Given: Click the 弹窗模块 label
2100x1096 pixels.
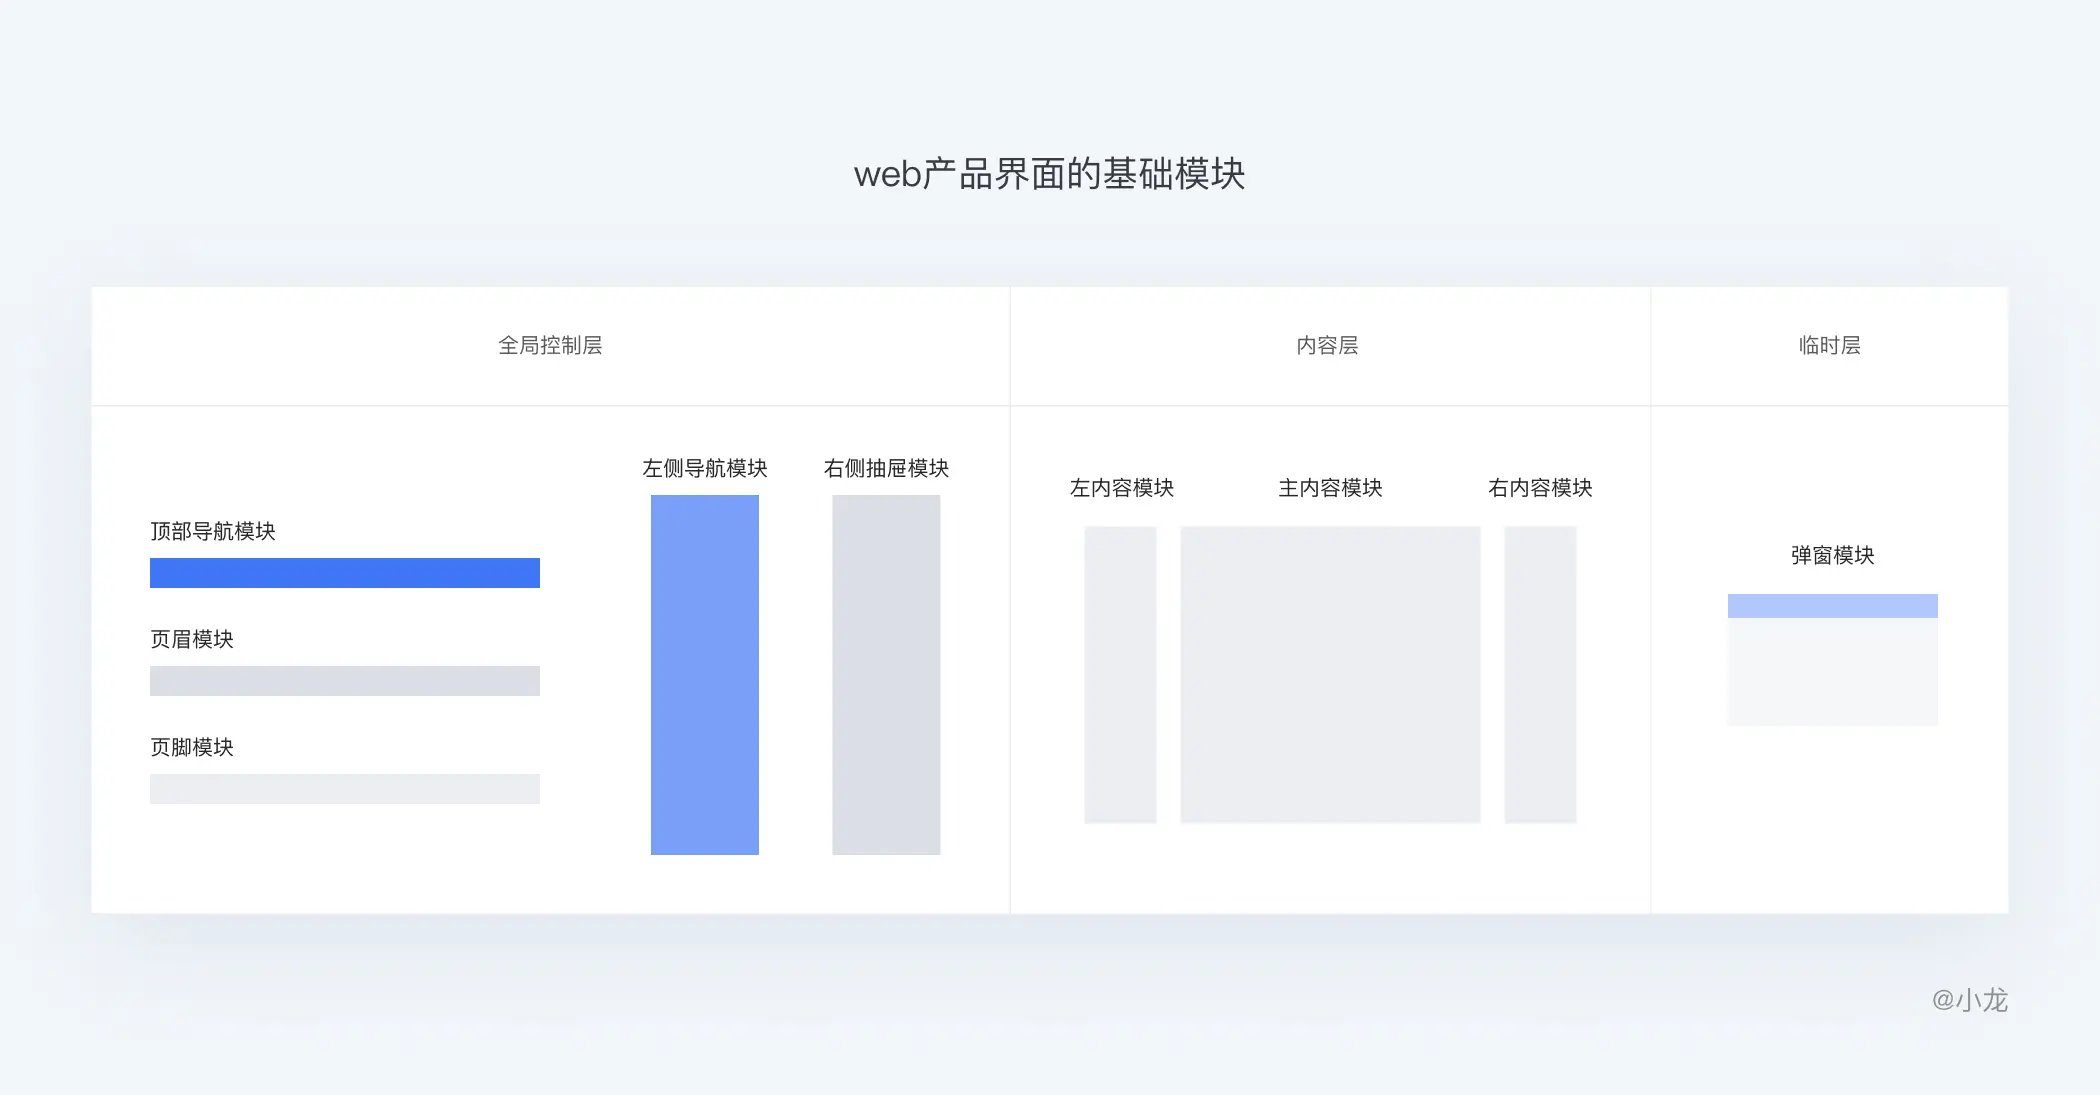Looking at the screenshot, I should click(1832, 555).
